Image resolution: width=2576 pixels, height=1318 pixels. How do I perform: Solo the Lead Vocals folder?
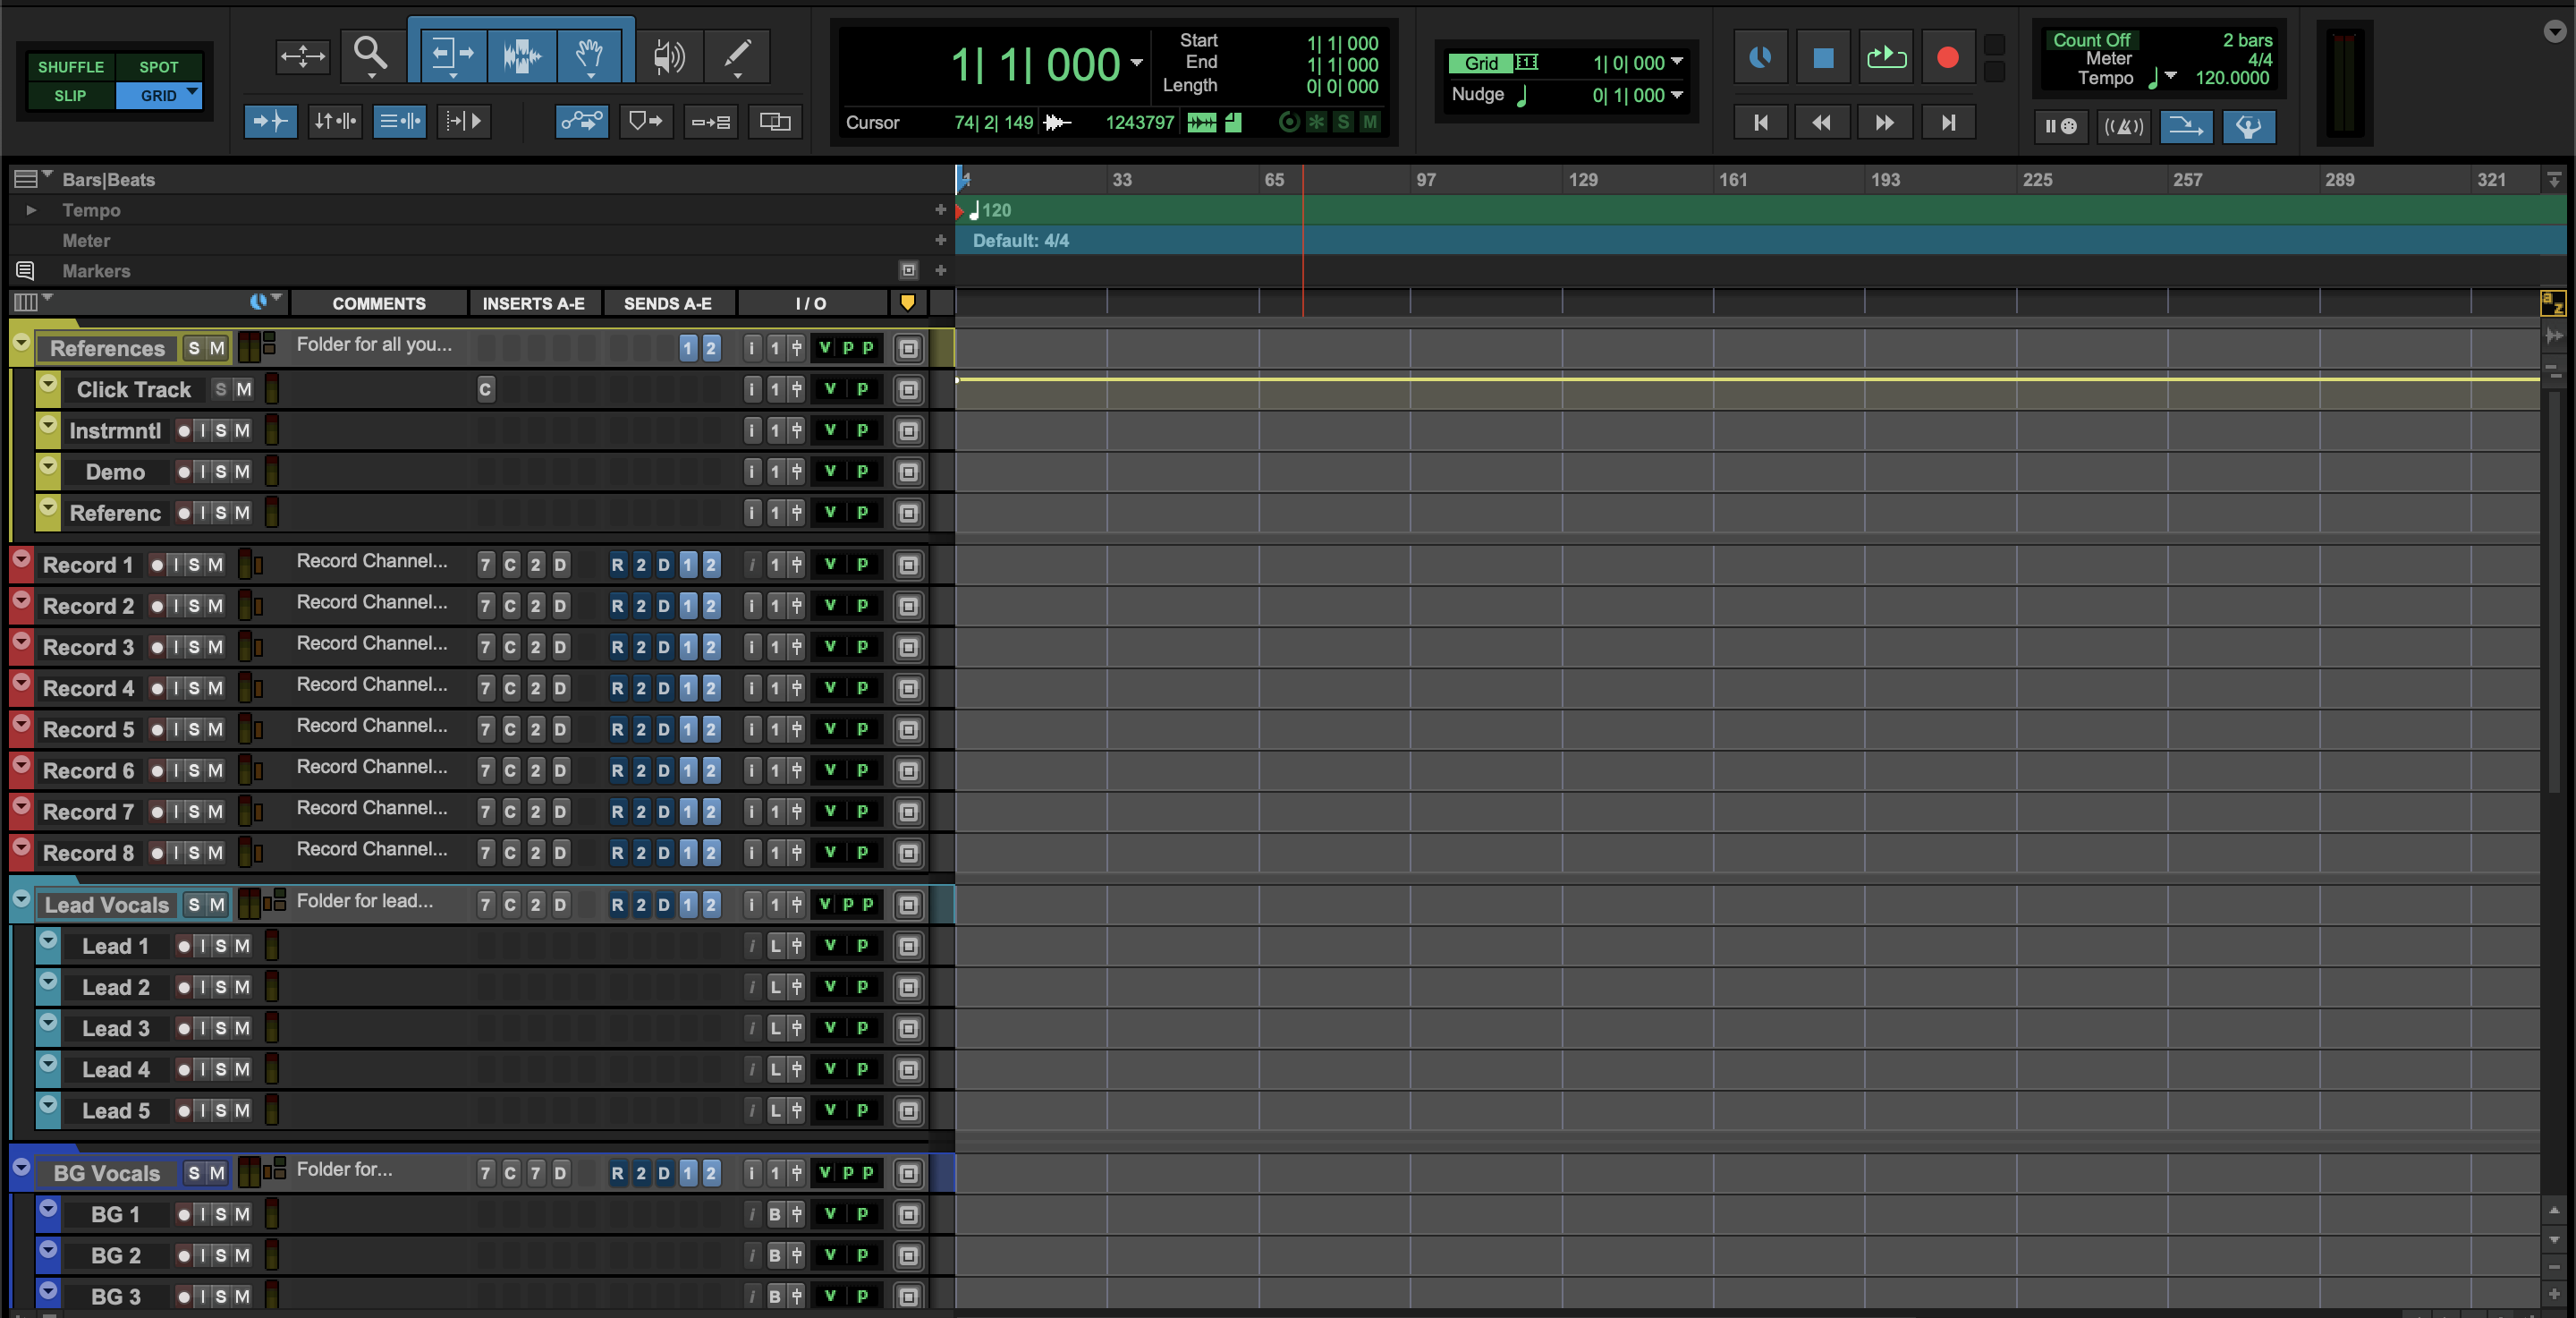pyautogui.click(x=194, y=905)
